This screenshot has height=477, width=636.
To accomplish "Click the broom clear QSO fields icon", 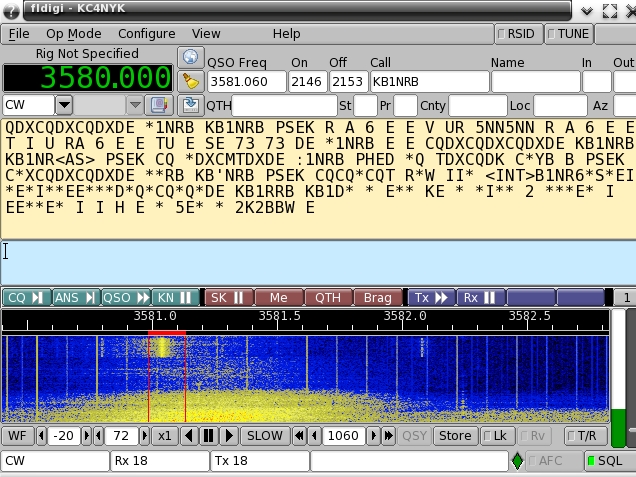I will 190,81.
